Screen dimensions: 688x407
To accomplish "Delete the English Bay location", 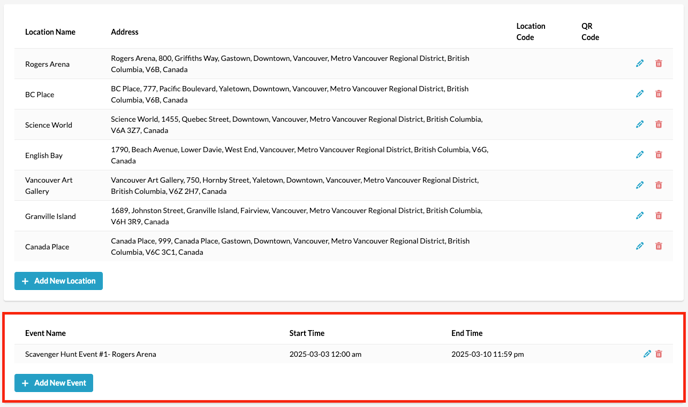I will click(x=659, y=155).
